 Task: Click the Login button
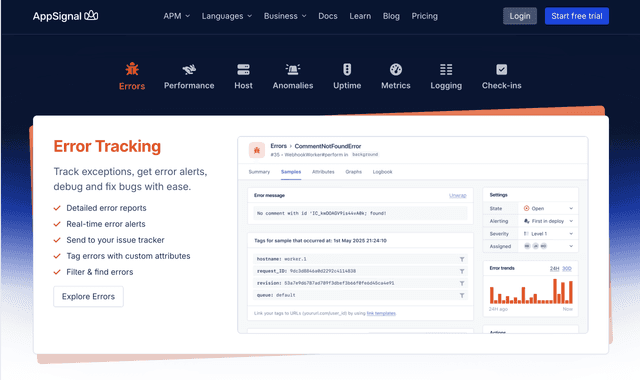click(520, 16)
